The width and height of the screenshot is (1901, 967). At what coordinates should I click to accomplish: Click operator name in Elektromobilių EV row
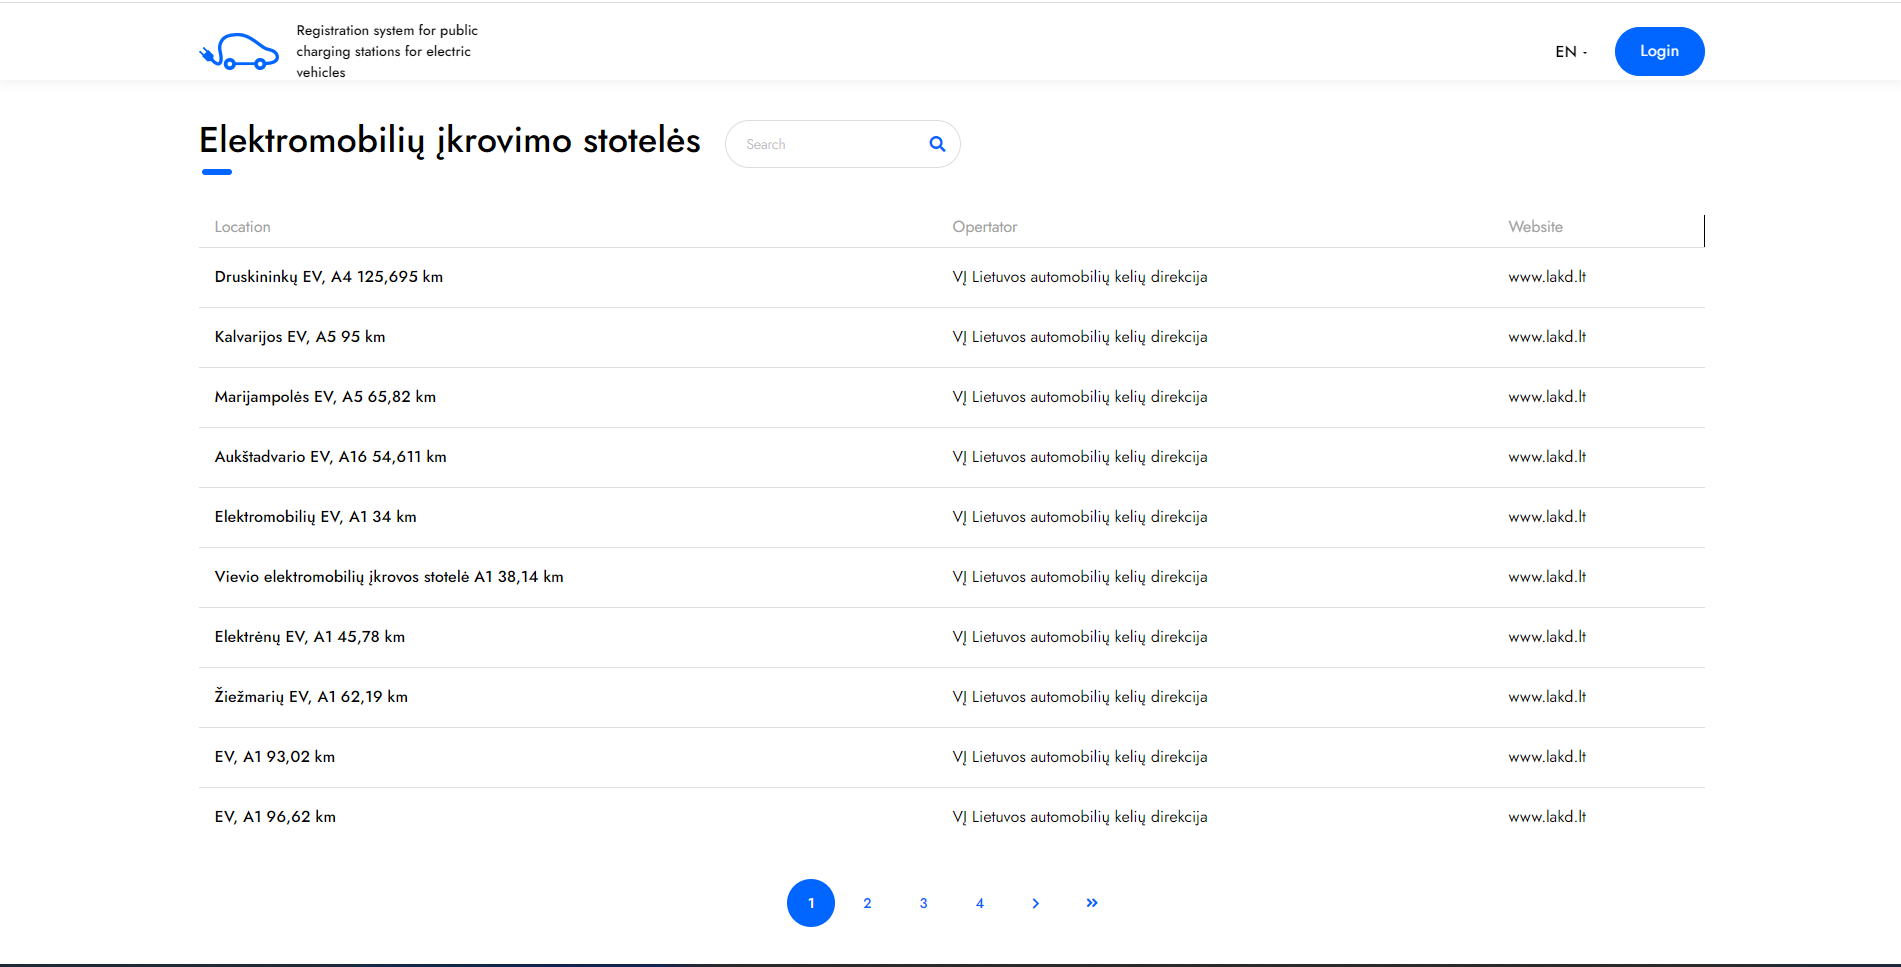click(x=1080, y=517)
